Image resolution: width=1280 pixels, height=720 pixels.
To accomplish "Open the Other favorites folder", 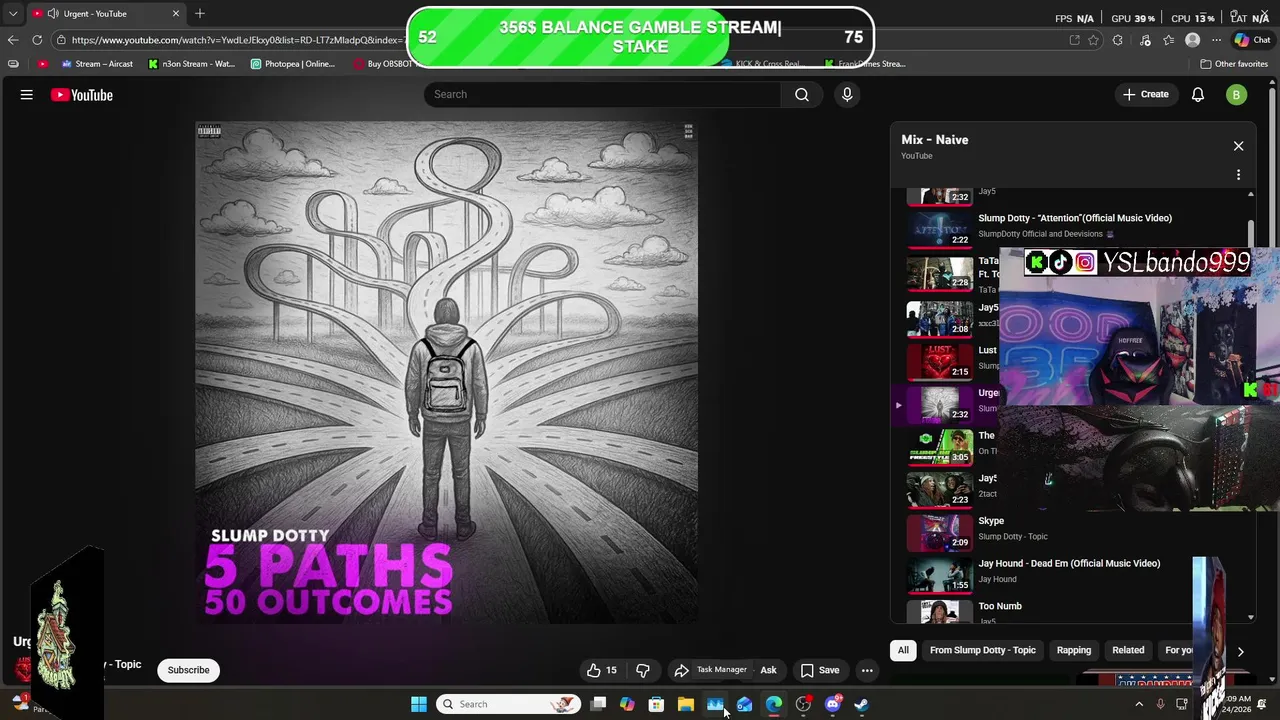I will pyautogui.click(x=1234, y=64).
